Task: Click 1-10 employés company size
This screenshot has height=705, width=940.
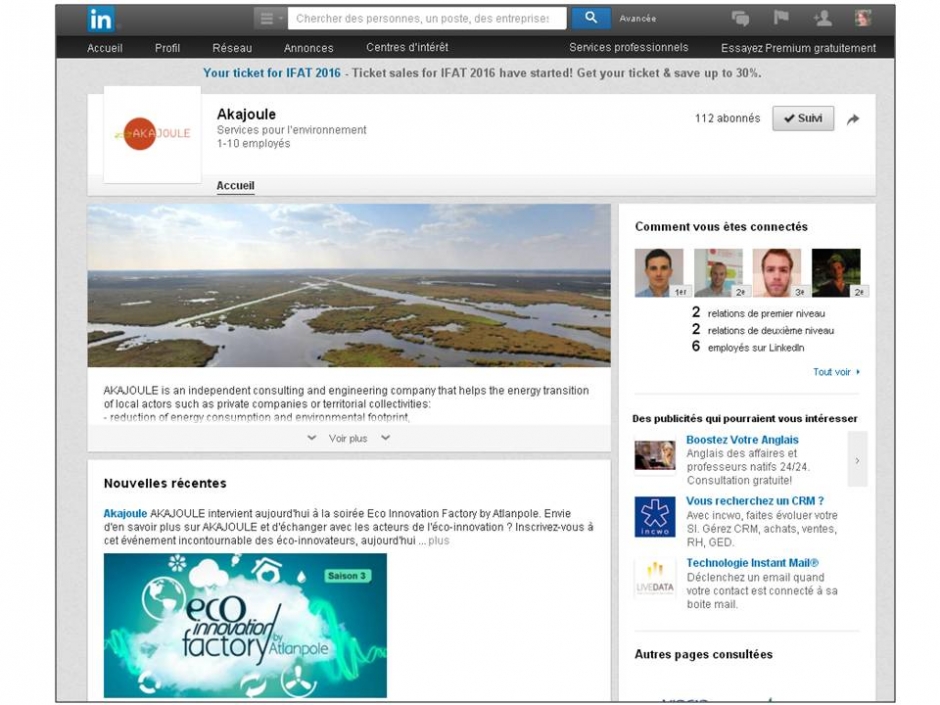Action: click(x=253, y=144)
